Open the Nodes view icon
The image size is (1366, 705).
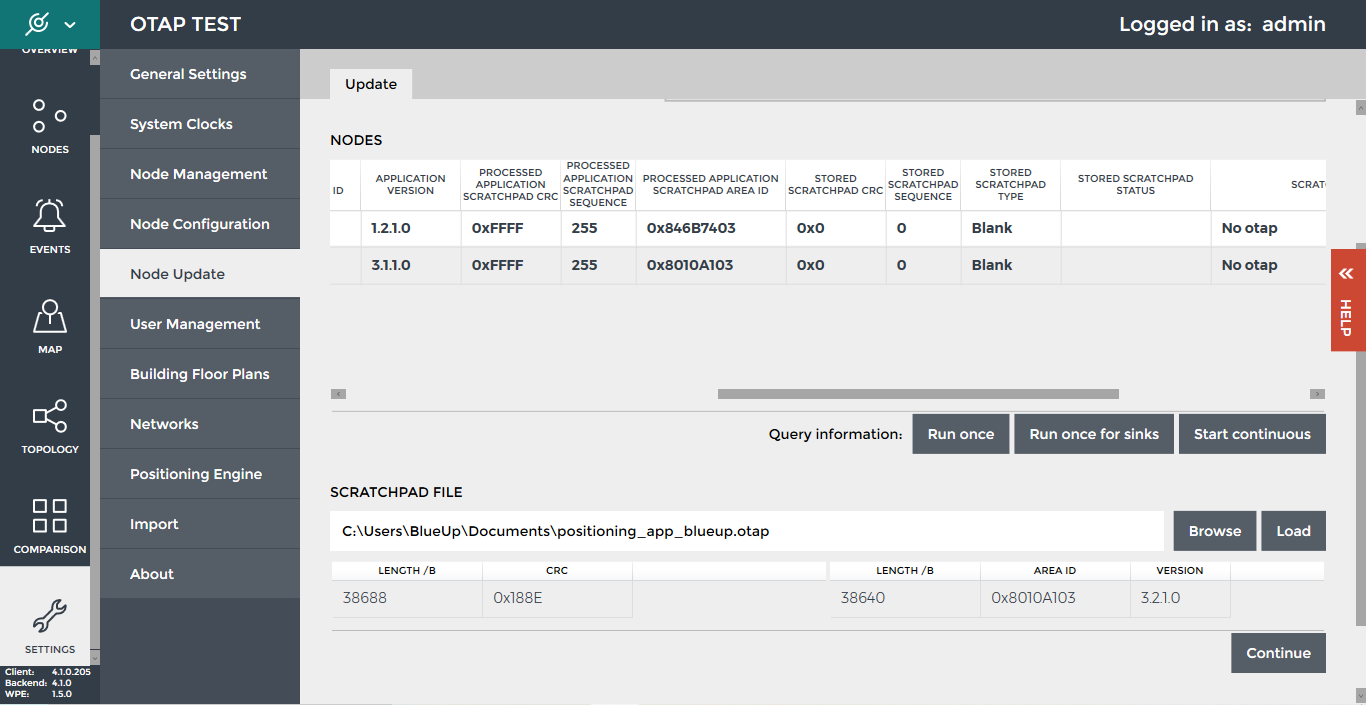tap(49, 116)
